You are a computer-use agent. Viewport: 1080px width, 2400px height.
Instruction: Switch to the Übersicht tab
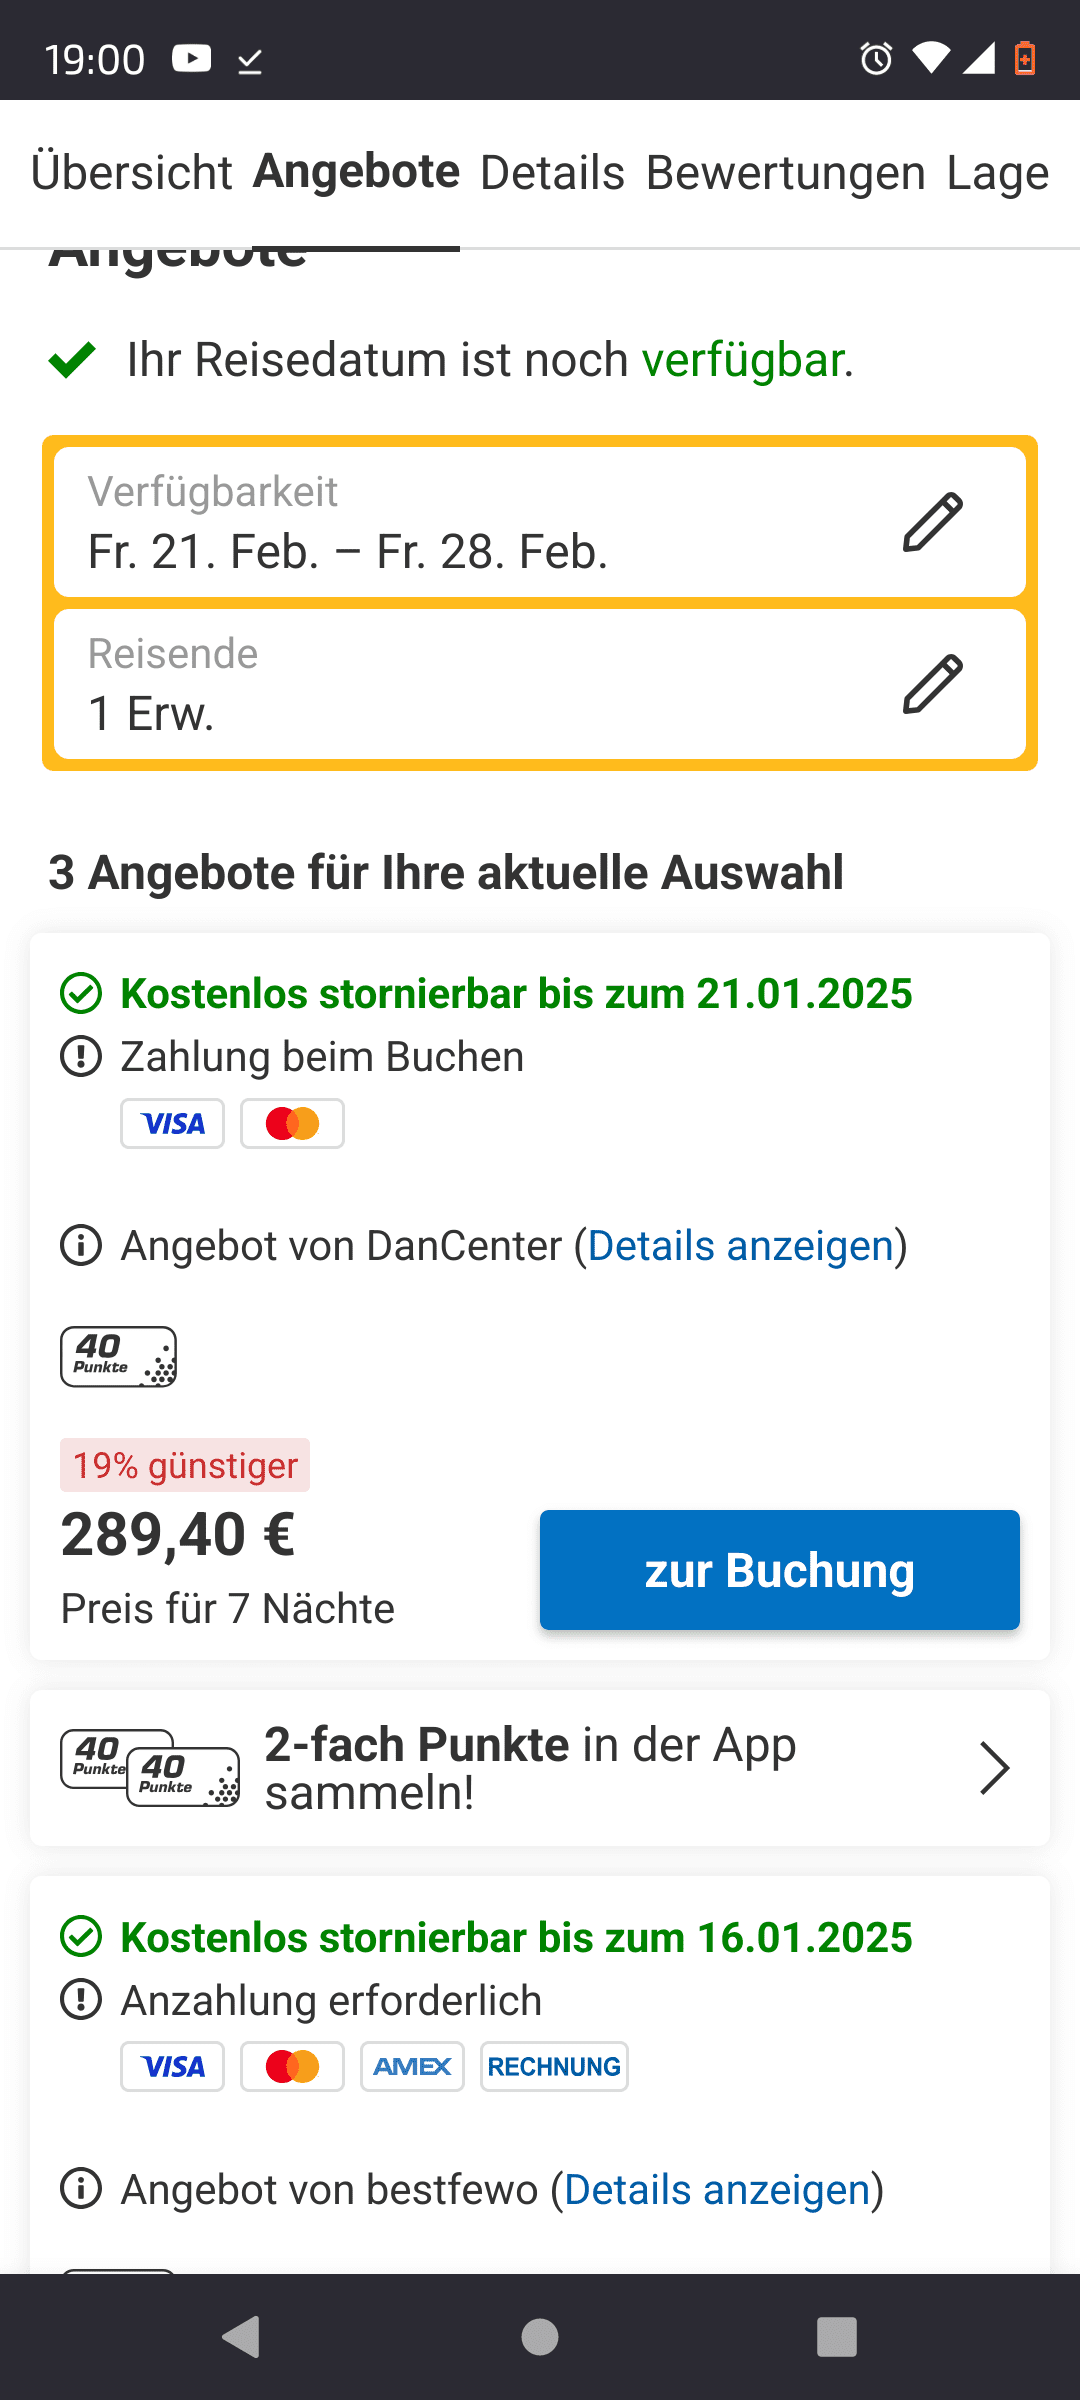click(x=131, y=173)
